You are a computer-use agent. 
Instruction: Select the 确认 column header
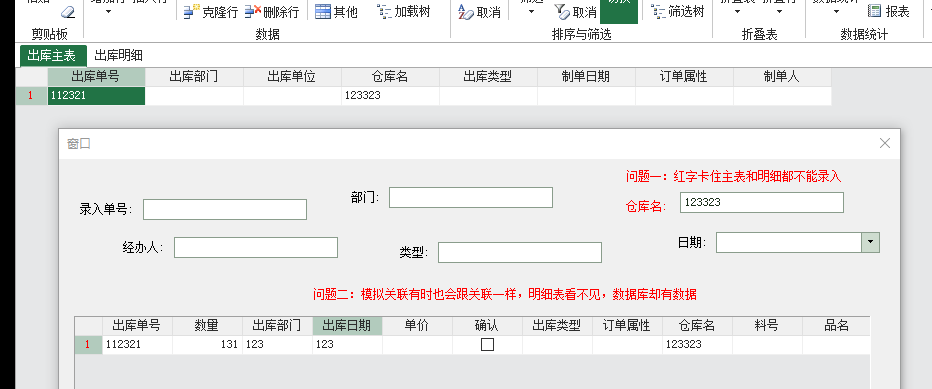pos(487,326)
